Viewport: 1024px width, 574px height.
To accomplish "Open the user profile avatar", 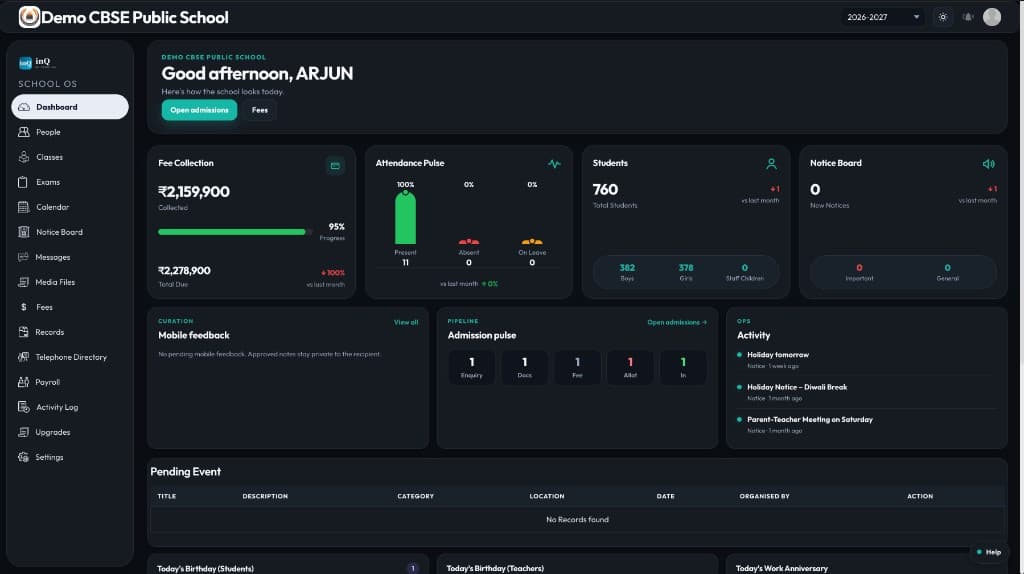I will coord(992,17).
